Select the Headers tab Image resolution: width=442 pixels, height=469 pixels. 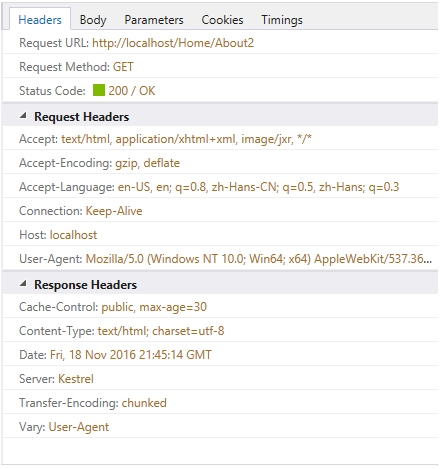pyautogui.click(x=40, y=20)
